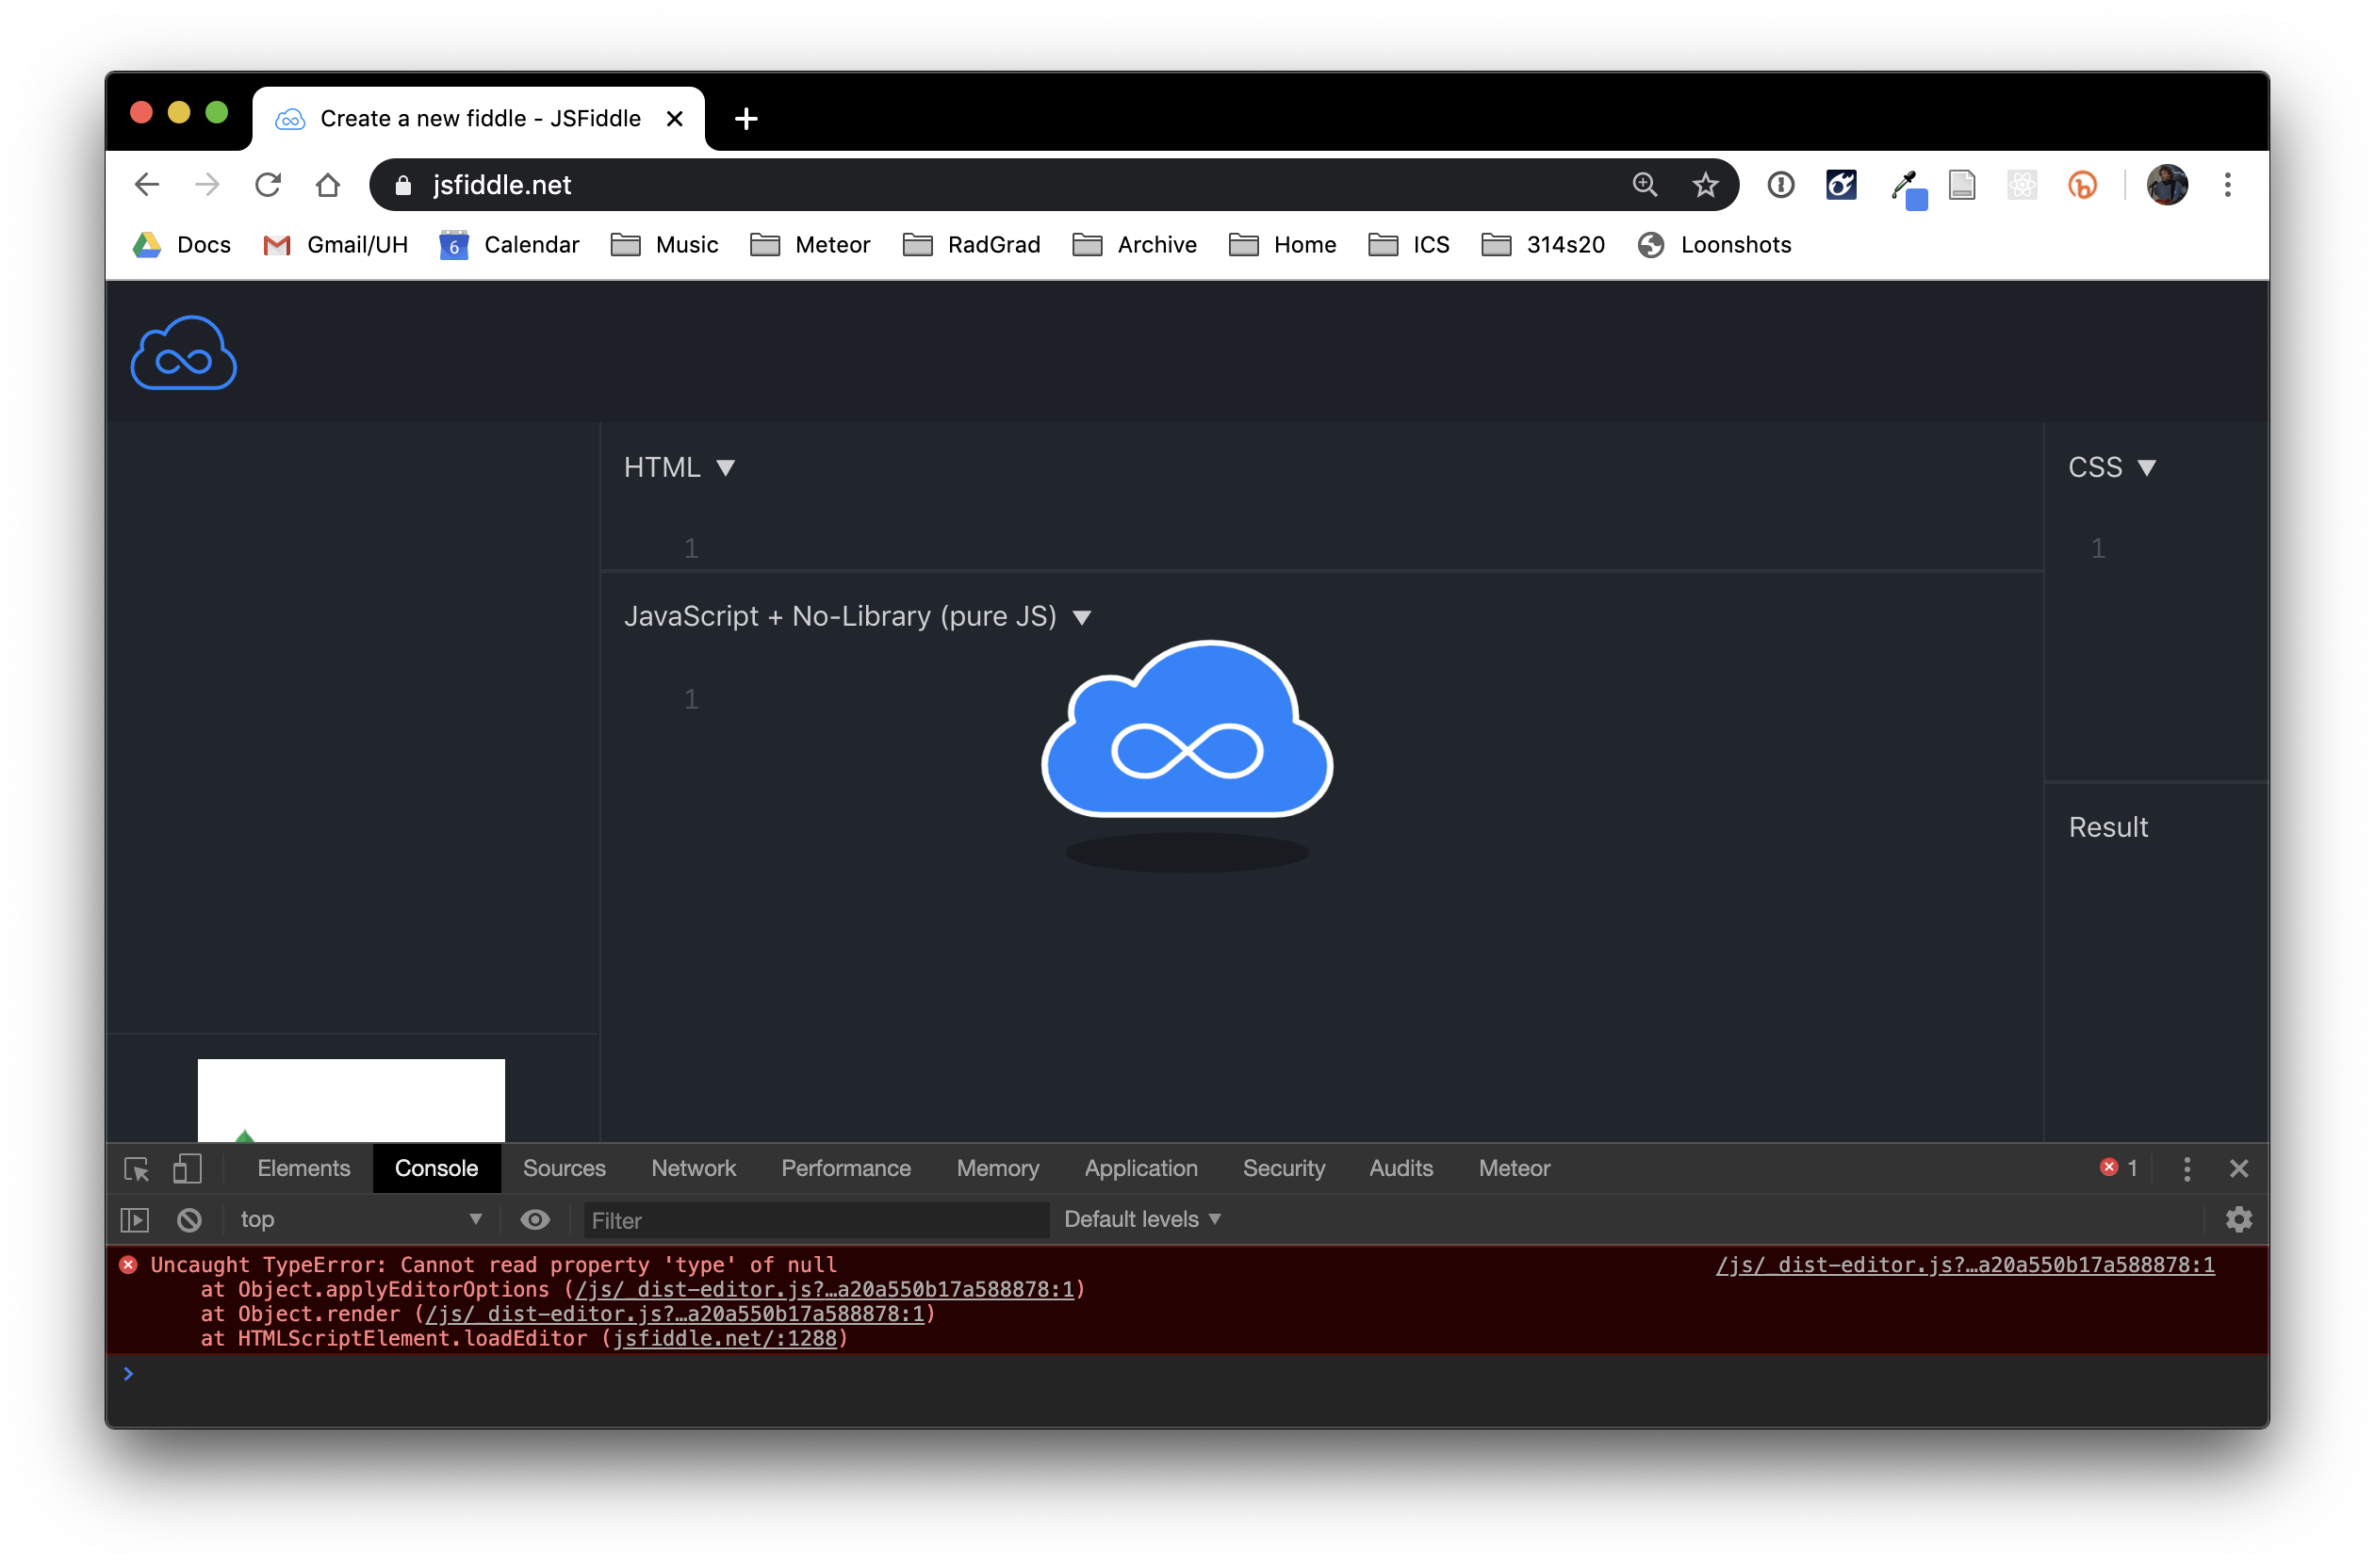Open the Loonshots bookmark
This screenshot has width=2375, height=1568.
(x=1714, y=245)
